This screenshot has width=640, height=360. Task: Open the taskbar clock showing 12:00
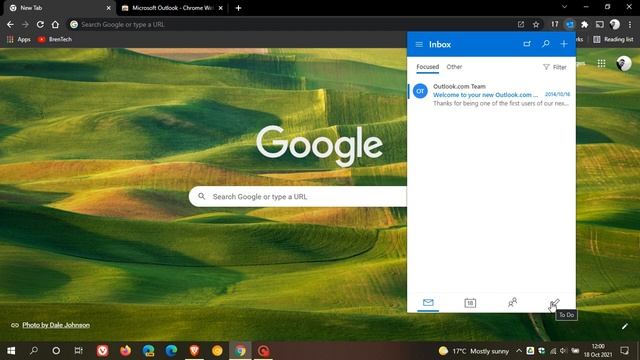(598, 351)
